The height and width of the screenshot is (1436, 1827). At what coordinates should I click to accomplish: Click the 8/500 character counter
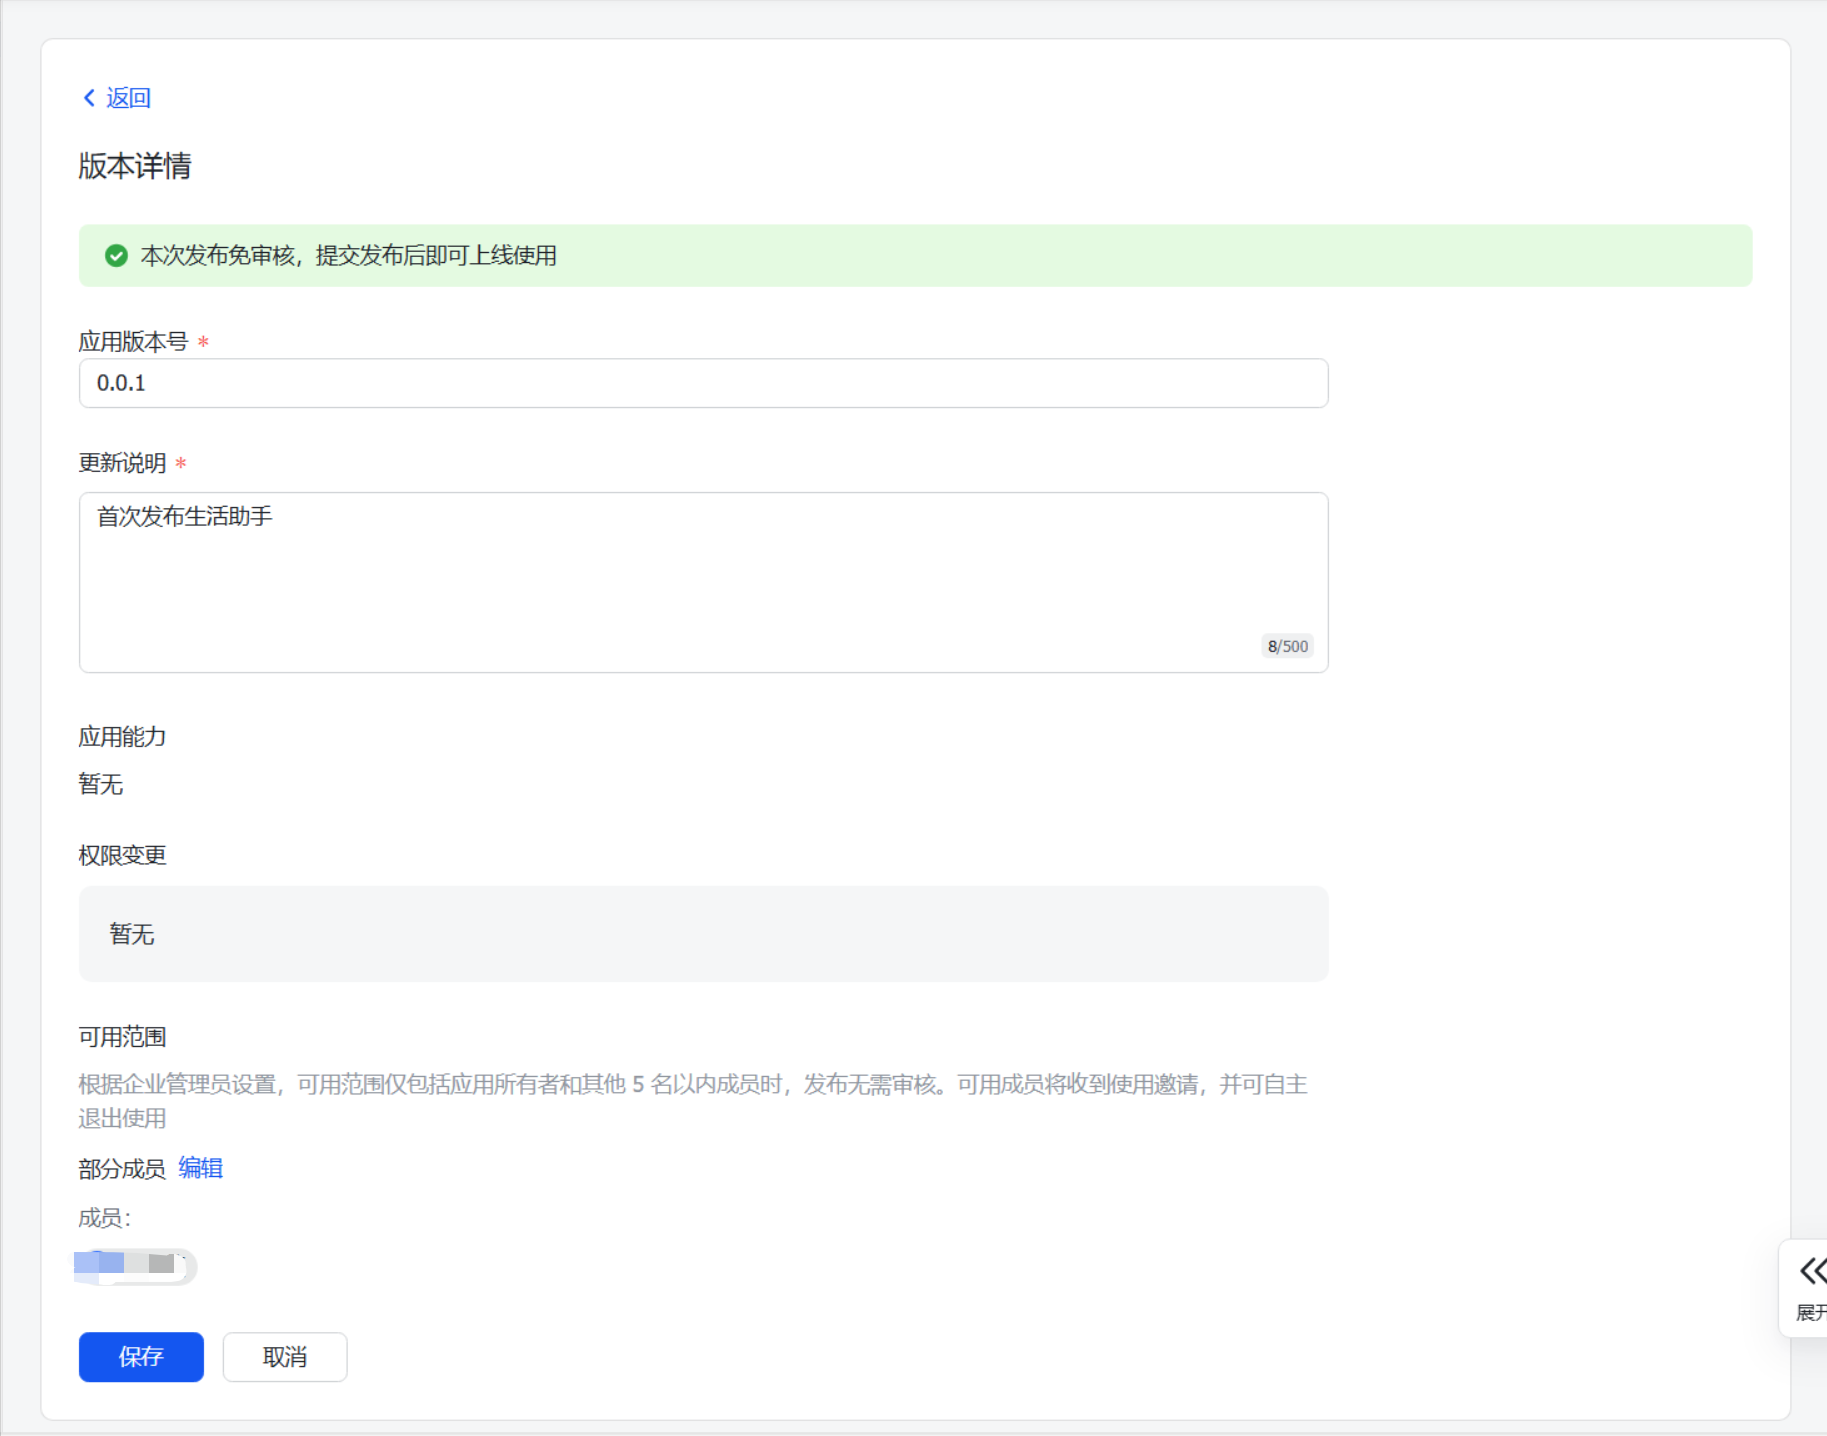[1287, 647]
